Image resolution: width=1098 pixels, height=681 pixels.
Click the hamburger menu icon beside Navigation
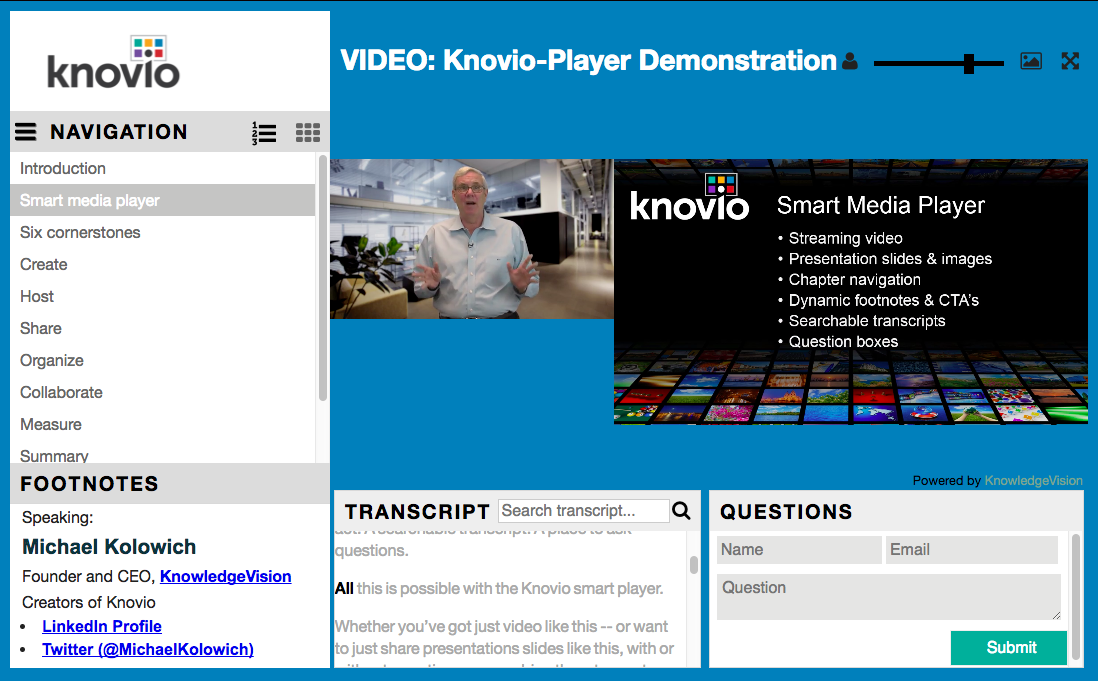pyautogui.click(x=26, y=132)
